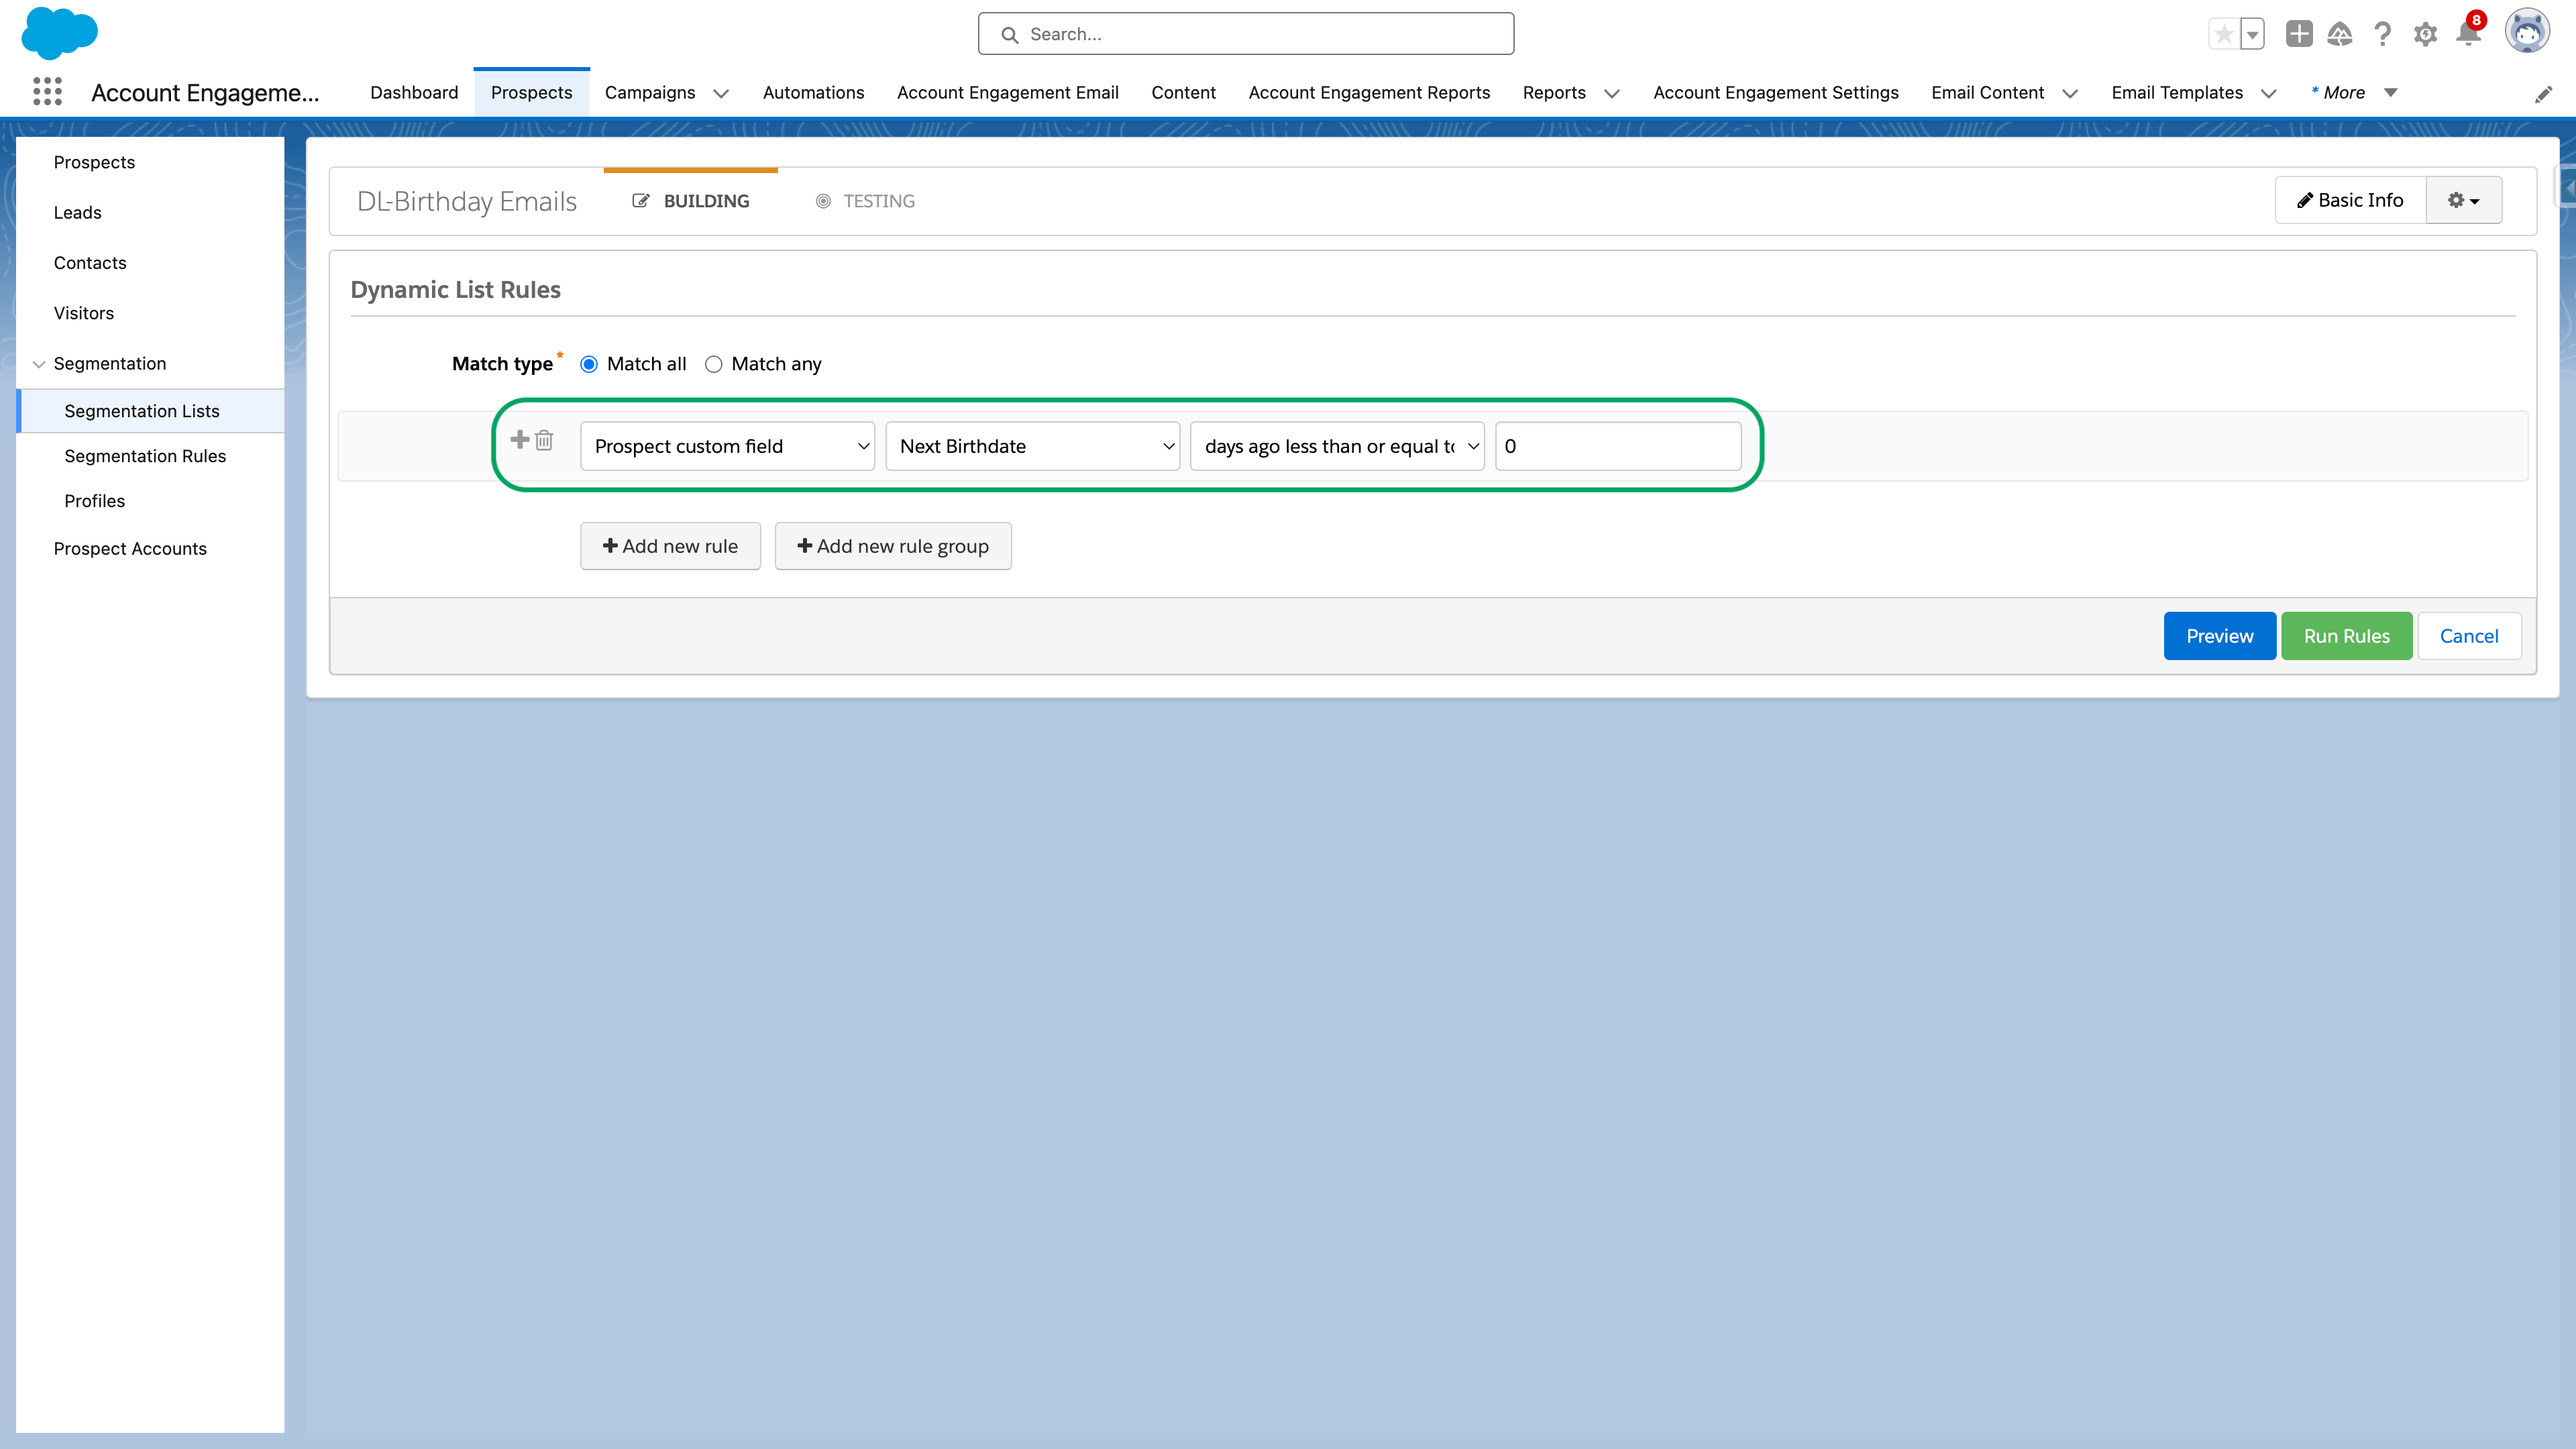
Task: Open Contacts in the sidebar
Action: [x=90, y=263]
